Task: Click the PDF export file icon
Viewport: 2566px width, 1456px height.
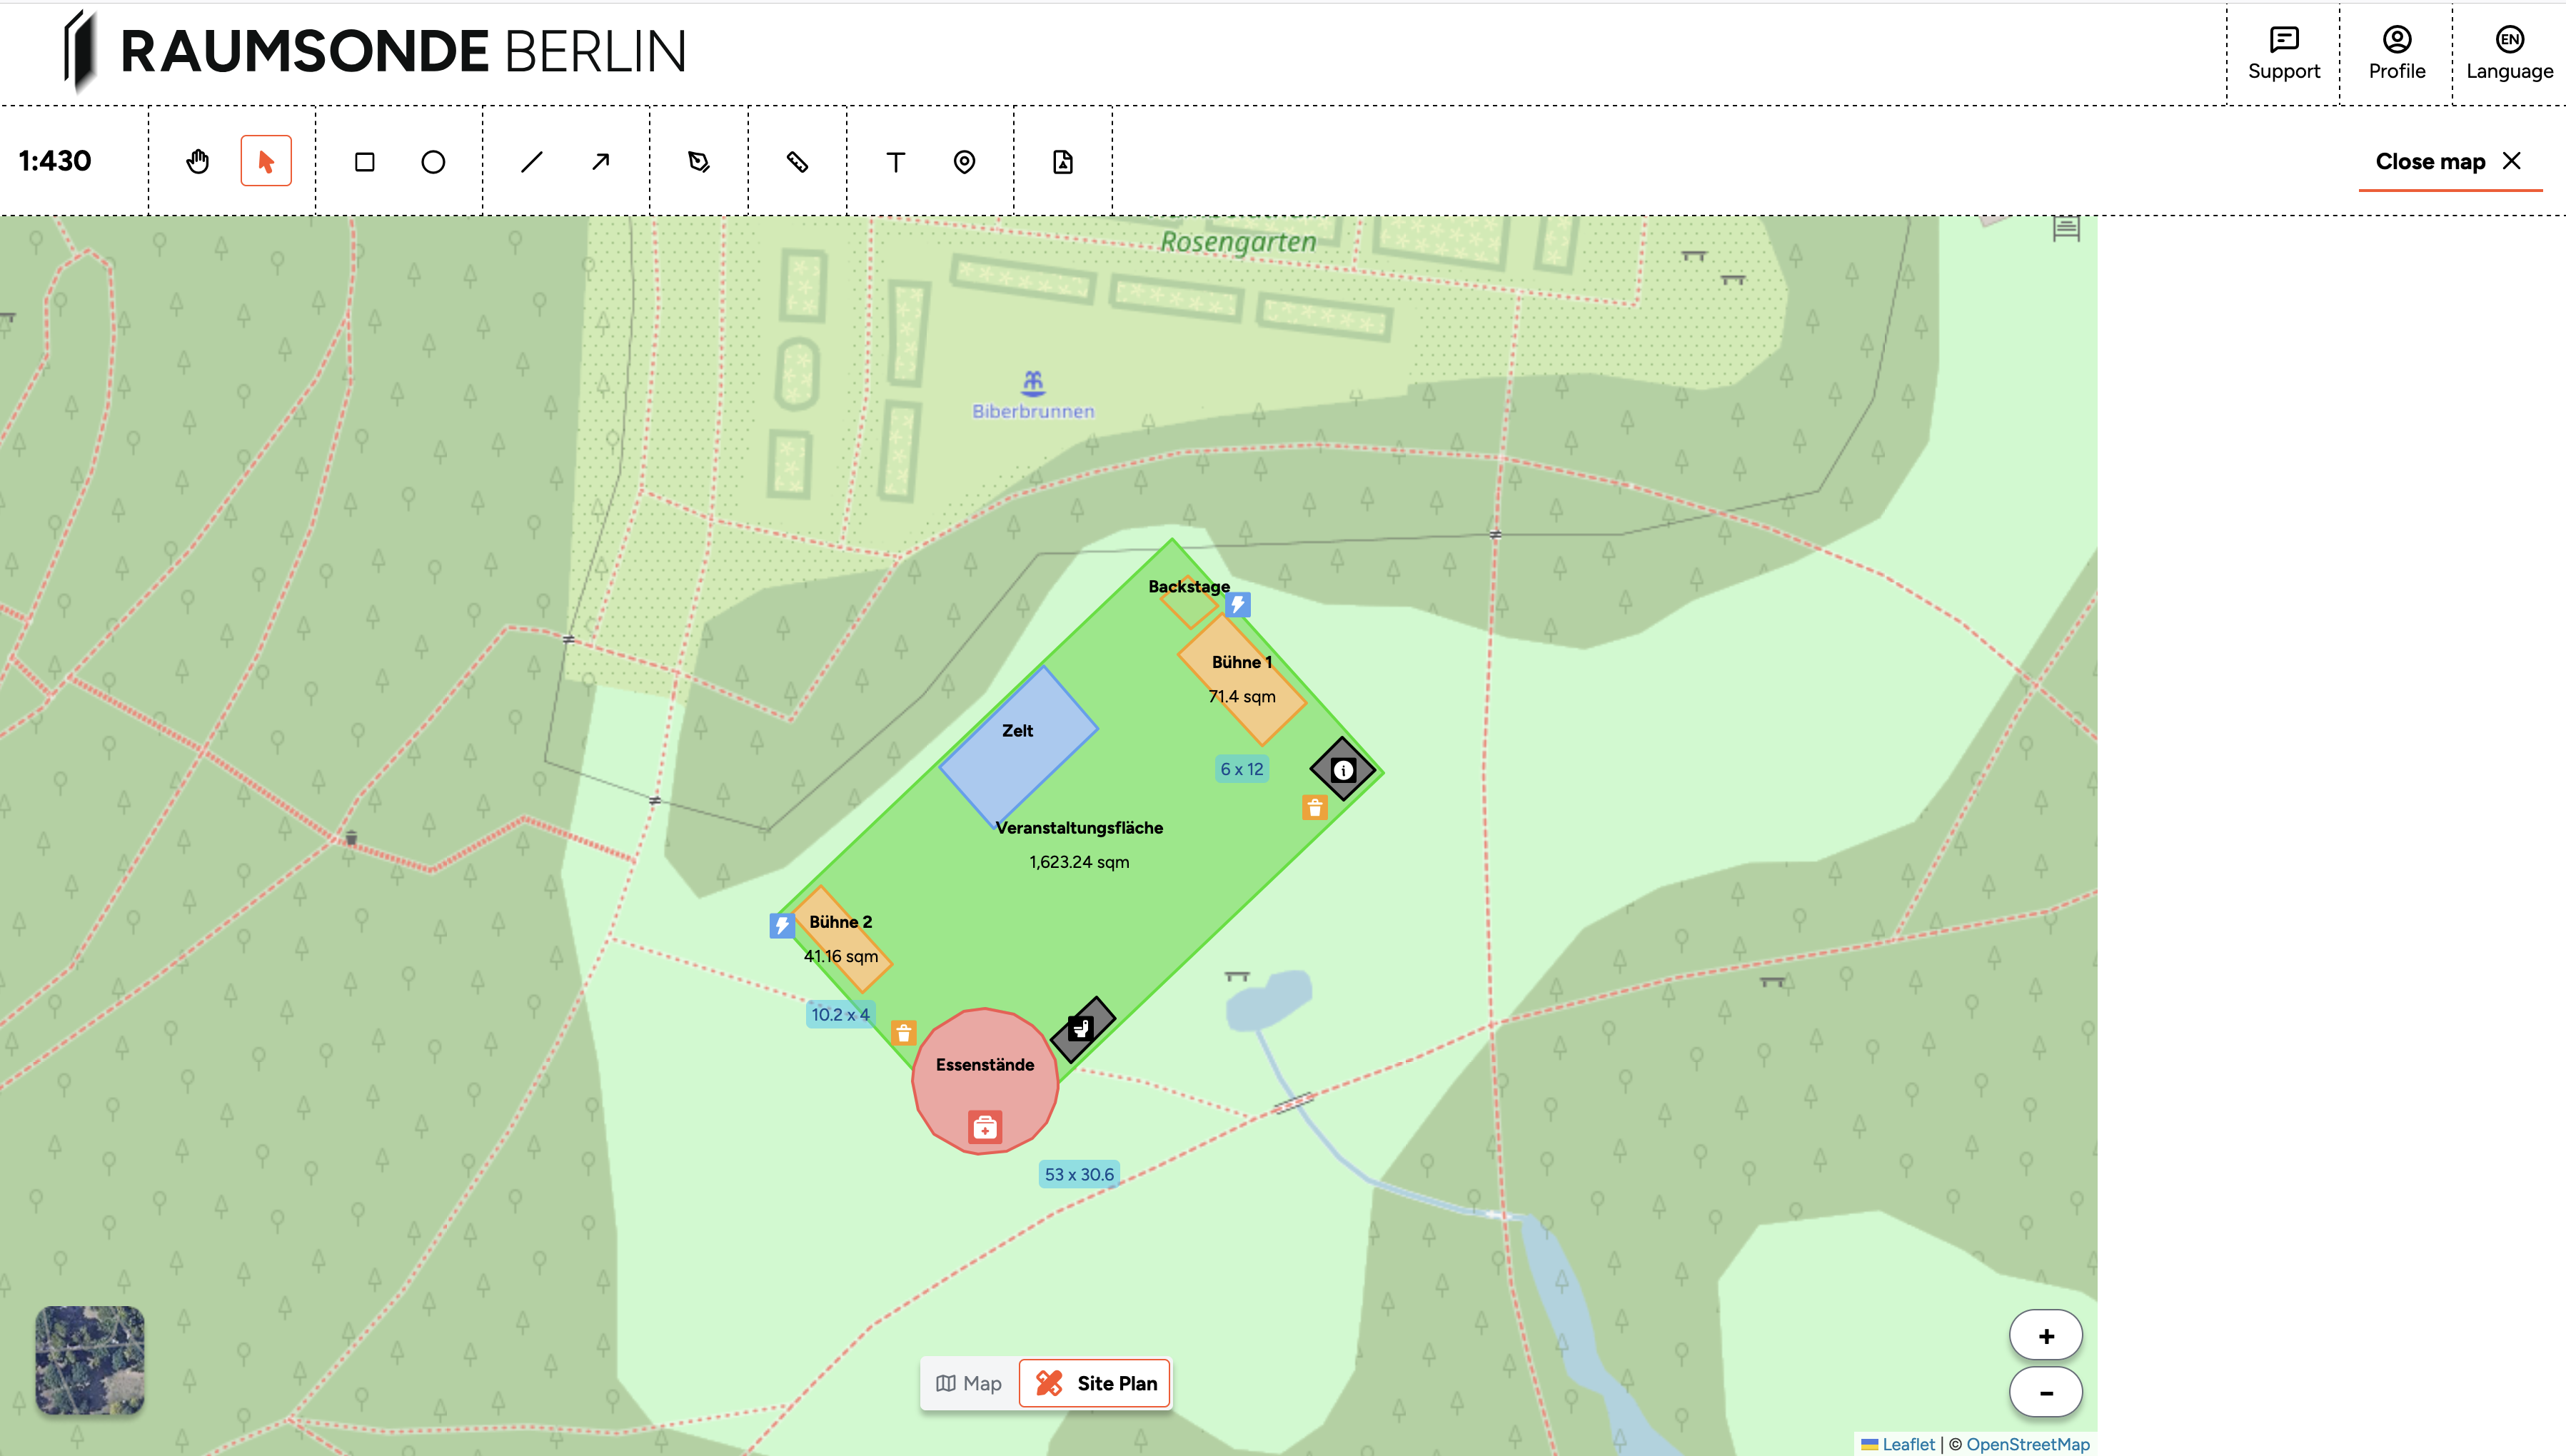Action: [x=1063, y=161]
